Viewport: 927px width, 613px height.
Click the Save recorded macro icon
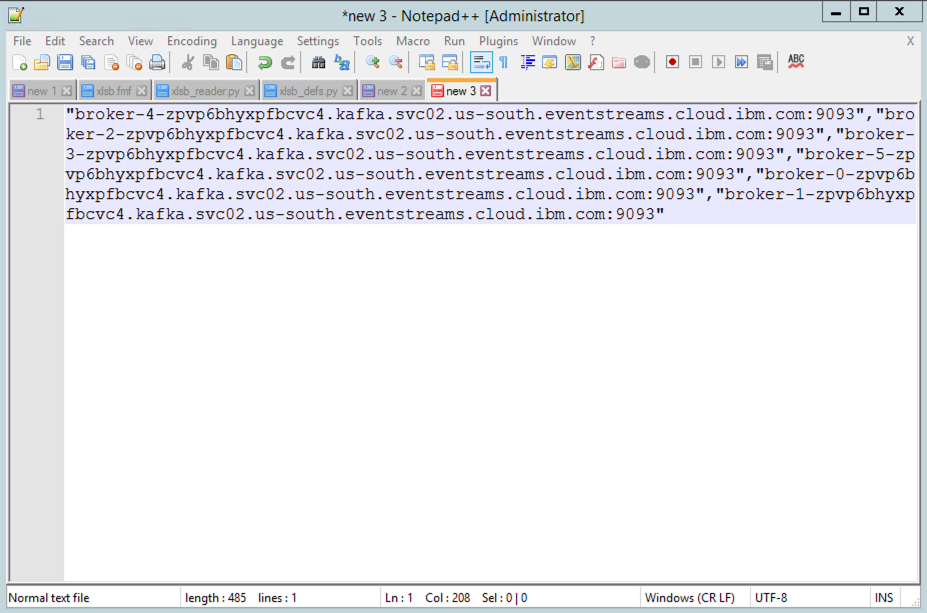pos(764,62)
